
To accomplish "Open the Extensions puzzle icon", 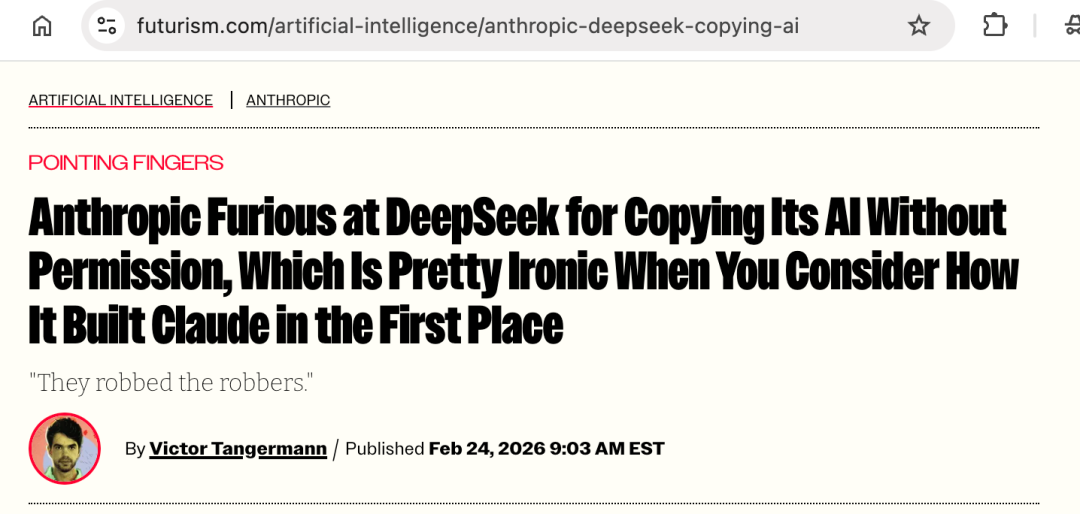I will (995, 26).
